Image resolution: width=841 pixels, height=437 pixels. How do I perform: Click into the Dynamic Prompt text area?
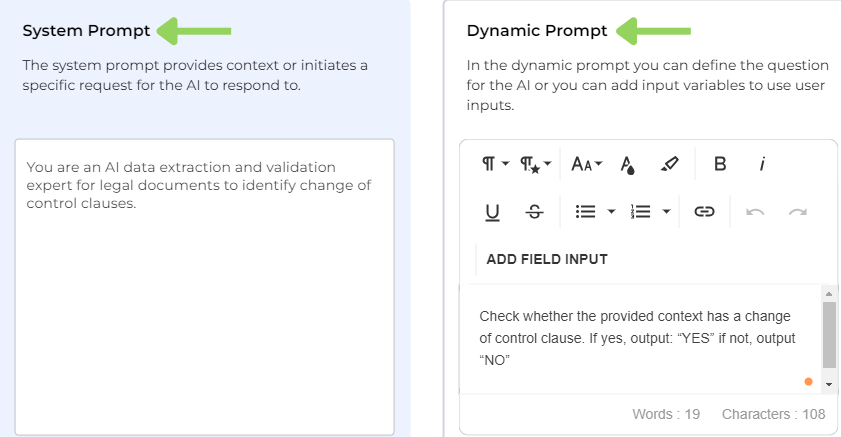(640, 338)
